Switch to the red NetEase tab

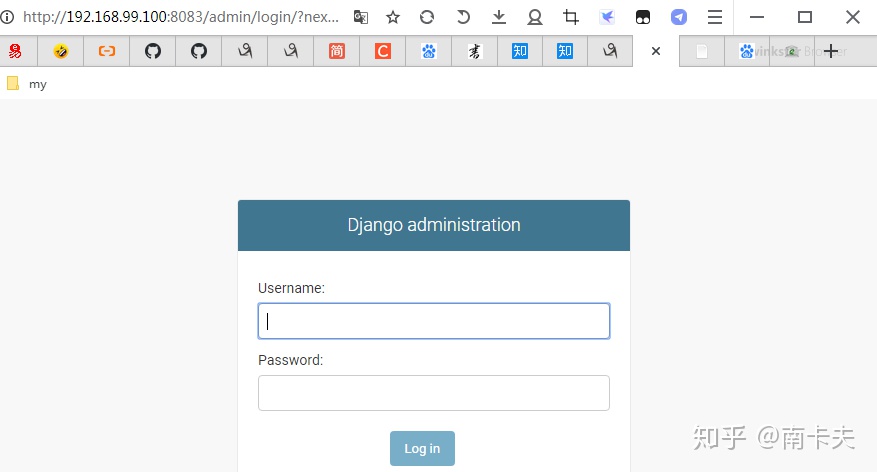point(15,51)
